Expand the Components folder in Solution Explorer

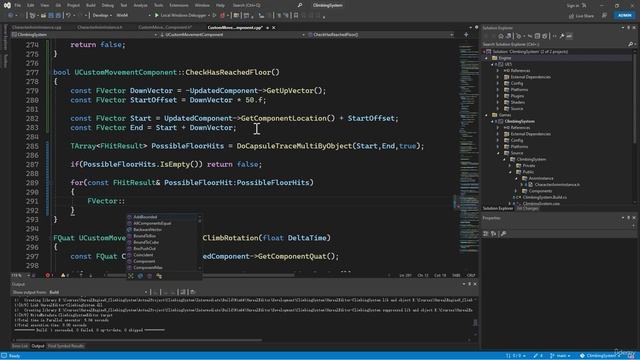[516, 191]
